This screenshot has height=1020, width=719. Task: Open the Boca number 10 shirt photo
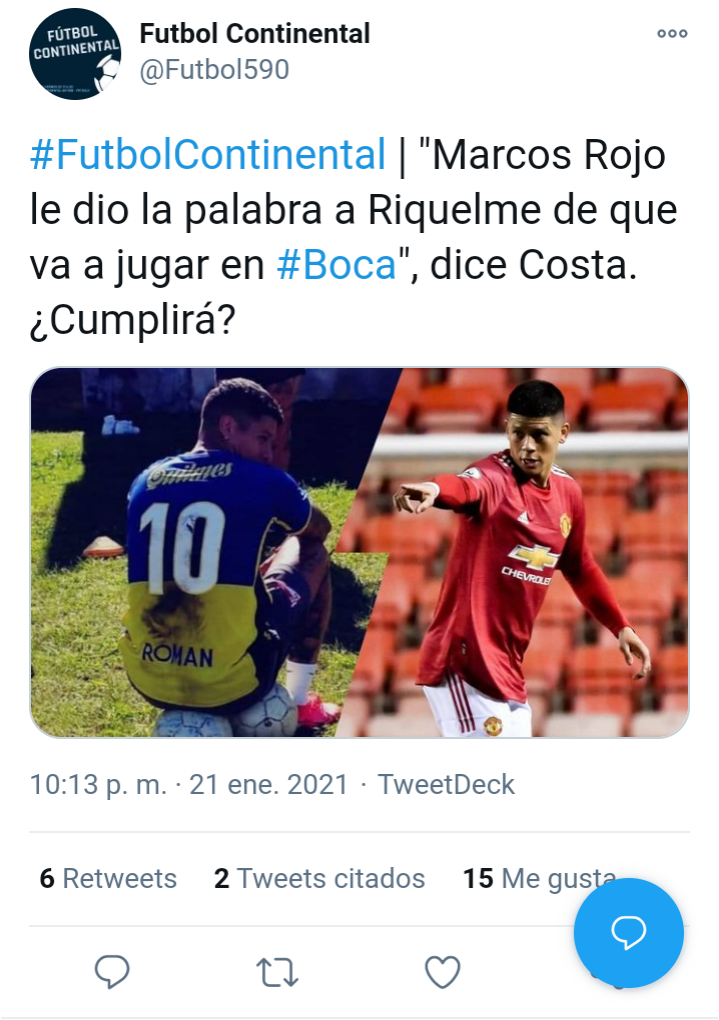coord(195,553)
